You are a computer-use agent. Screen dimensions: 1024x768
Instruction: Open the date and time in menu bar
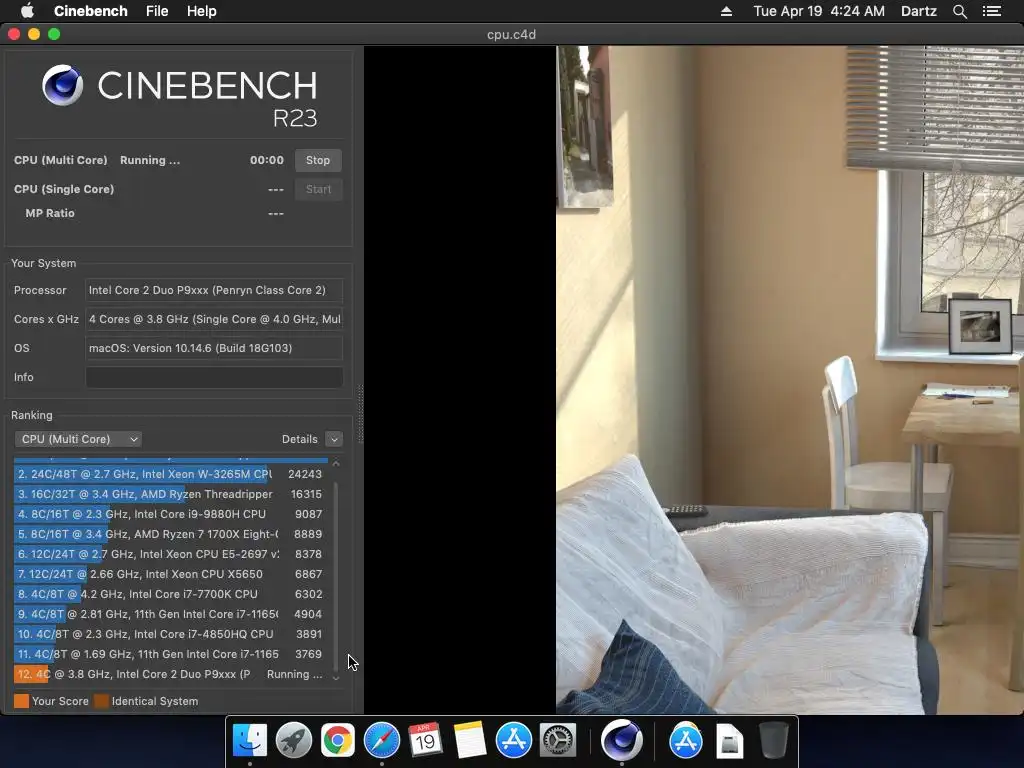[x=819, y=11]
